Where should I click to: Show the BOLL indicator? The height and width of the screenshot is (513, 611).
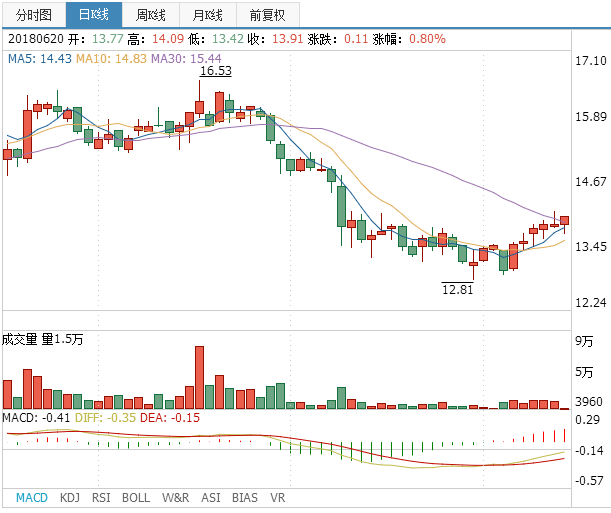tap(136, 497)
